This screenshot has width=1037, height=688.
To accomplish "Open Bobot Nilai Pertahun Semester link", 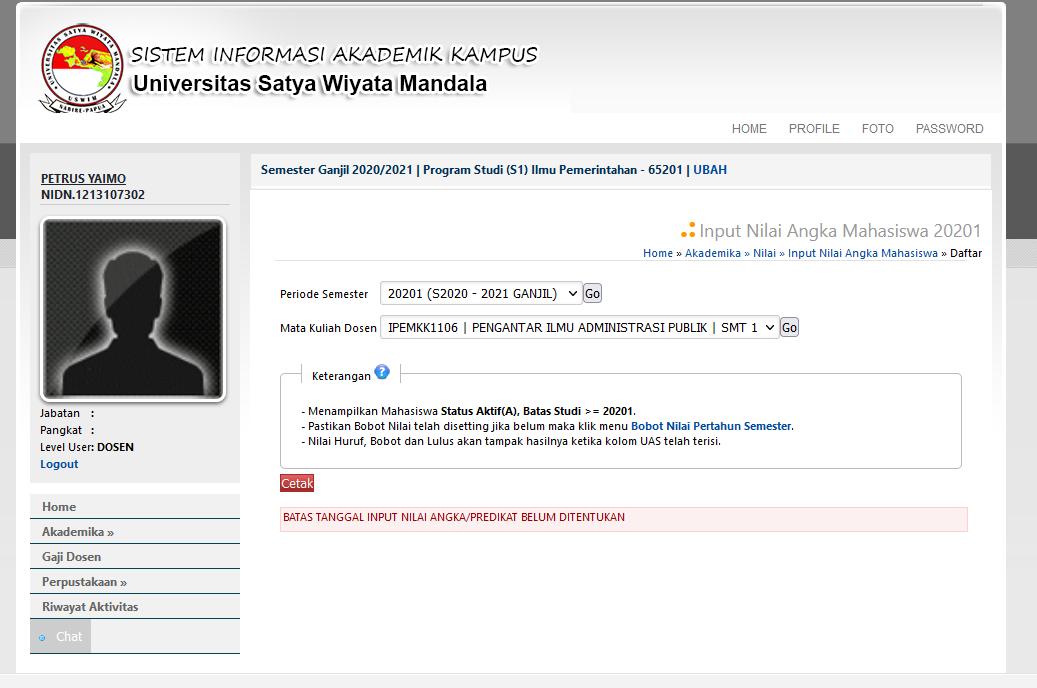I will 711,426.
